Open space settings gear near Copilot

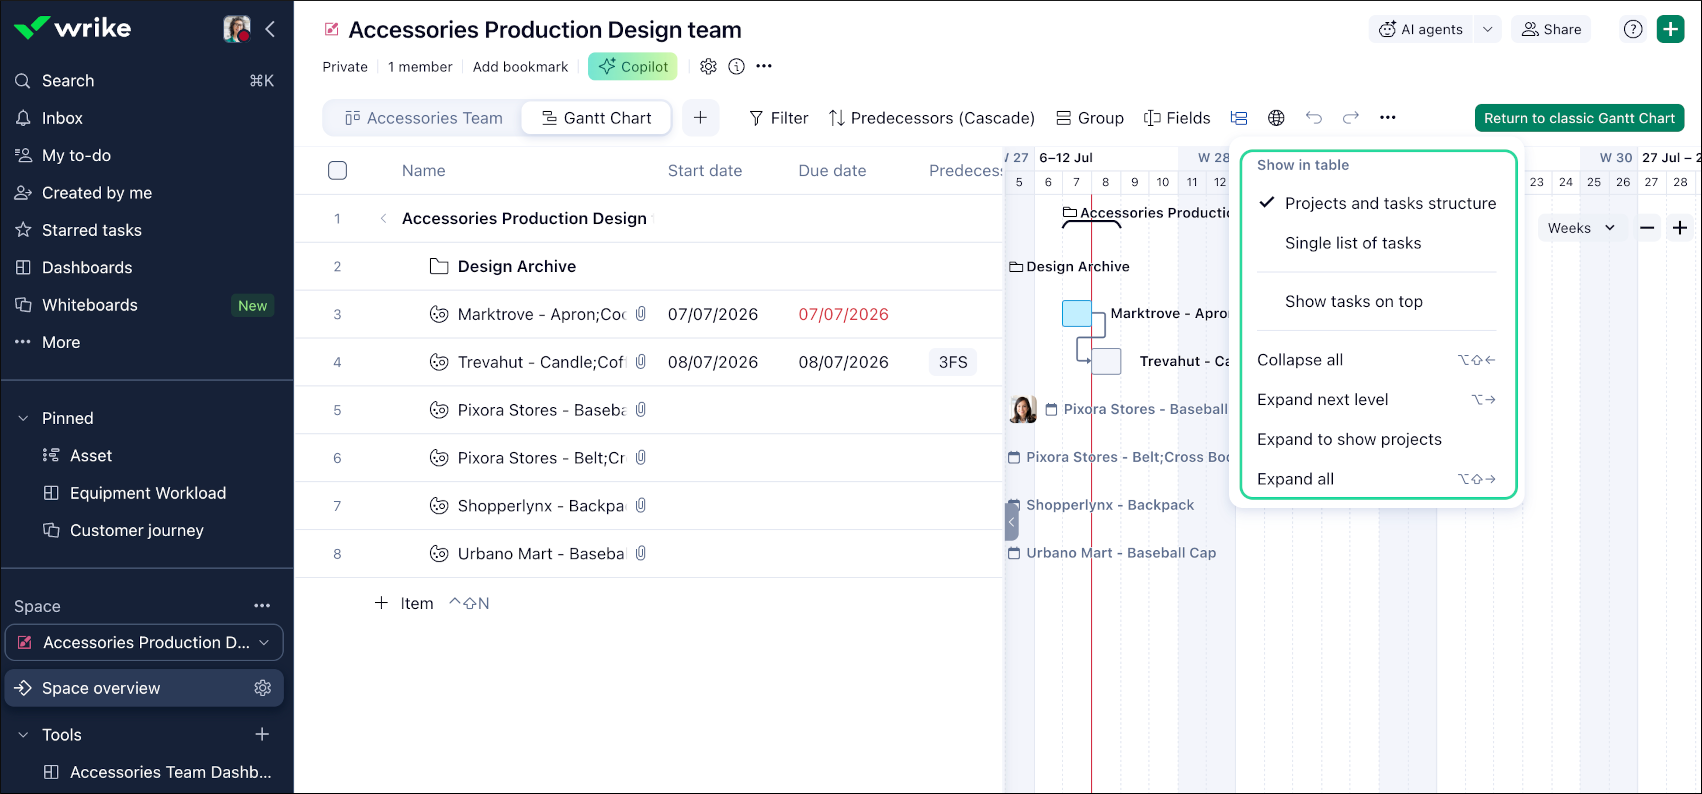(x=708, y=67)
